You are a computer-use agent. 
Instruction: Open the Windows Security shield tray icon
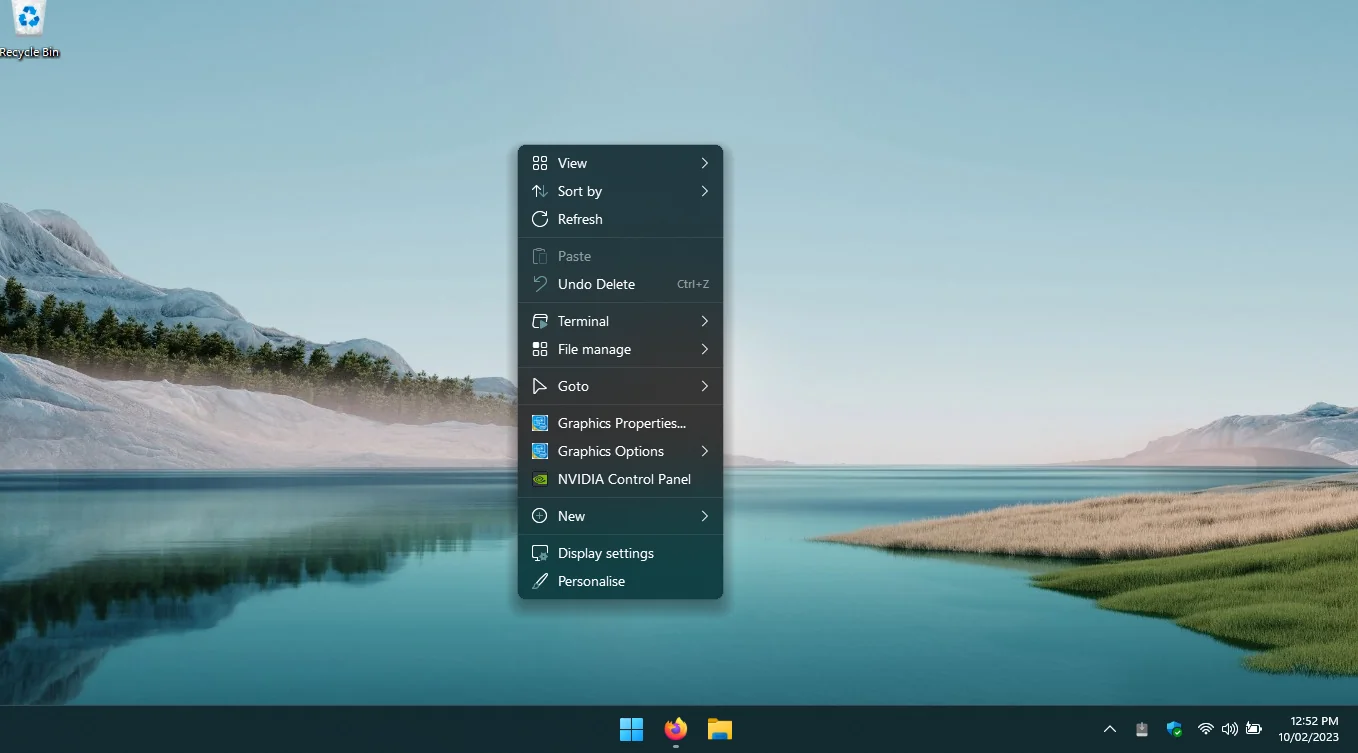coord(1174,729)
